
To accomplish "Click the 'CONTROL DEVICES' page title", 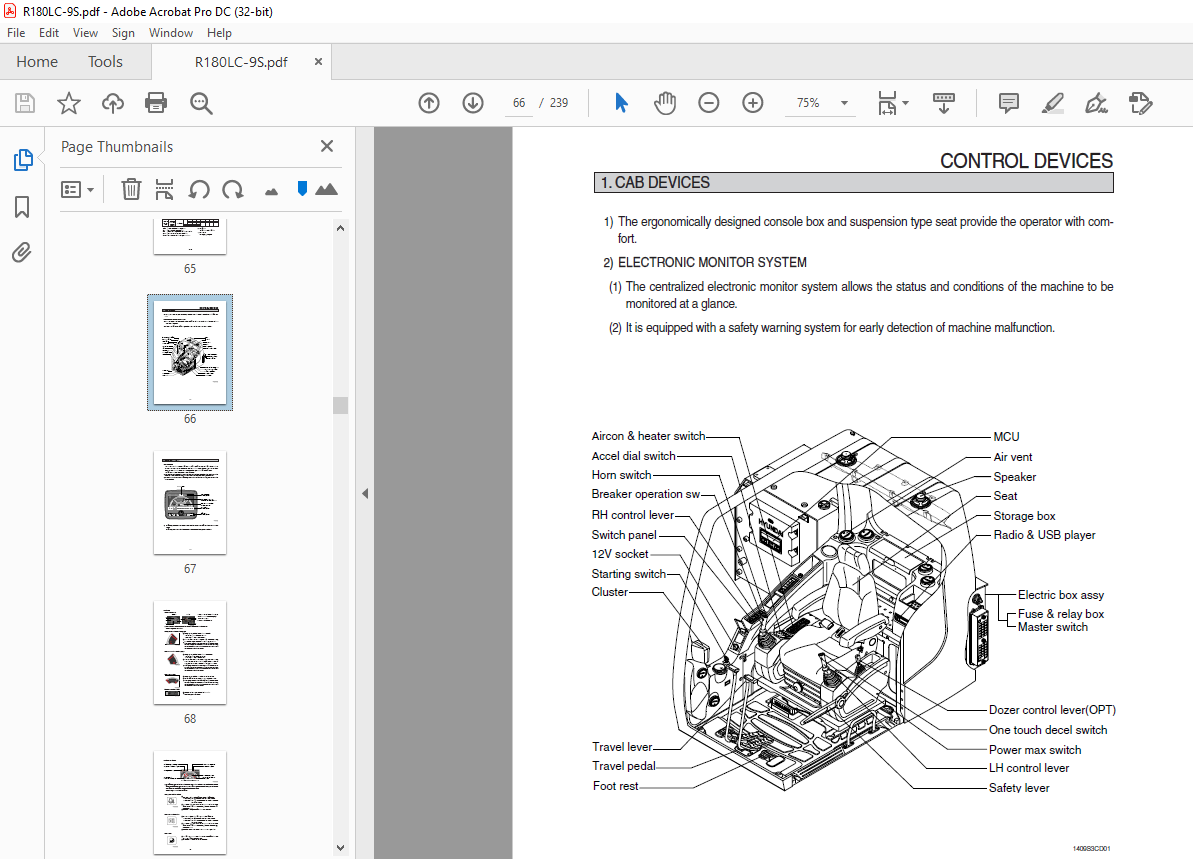I will [x=1026, y=161].
